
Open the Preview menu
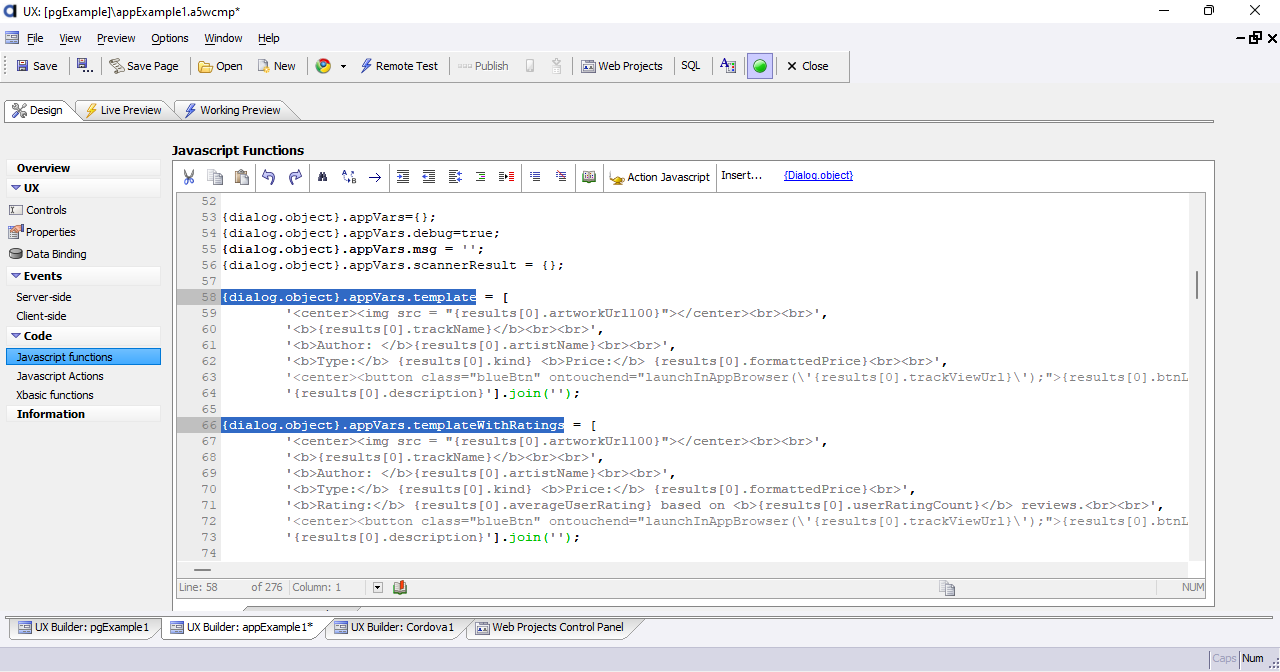click(x=116, y=38)
